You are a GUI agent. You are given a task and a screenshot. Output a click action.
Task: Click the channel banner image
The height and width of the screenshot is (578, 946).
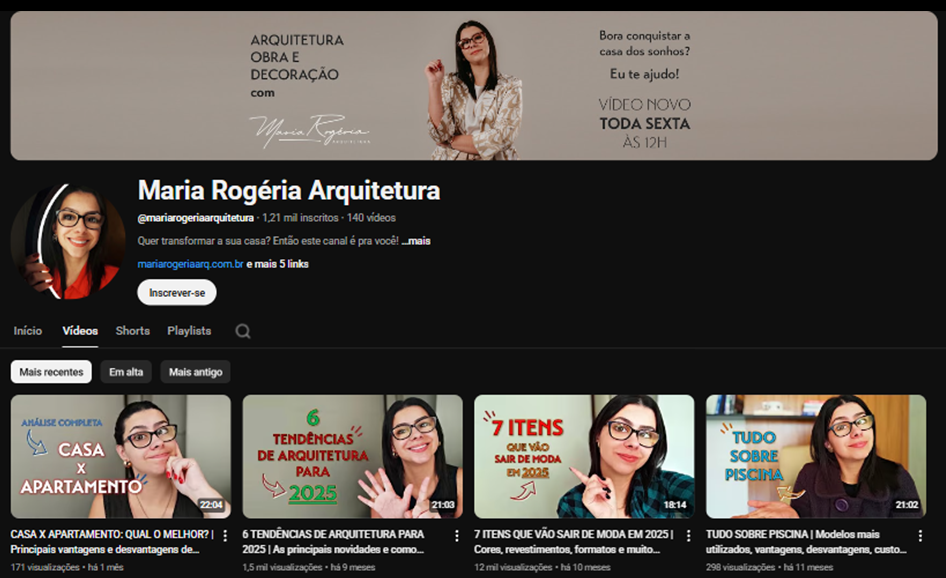[x=473, y=86]
